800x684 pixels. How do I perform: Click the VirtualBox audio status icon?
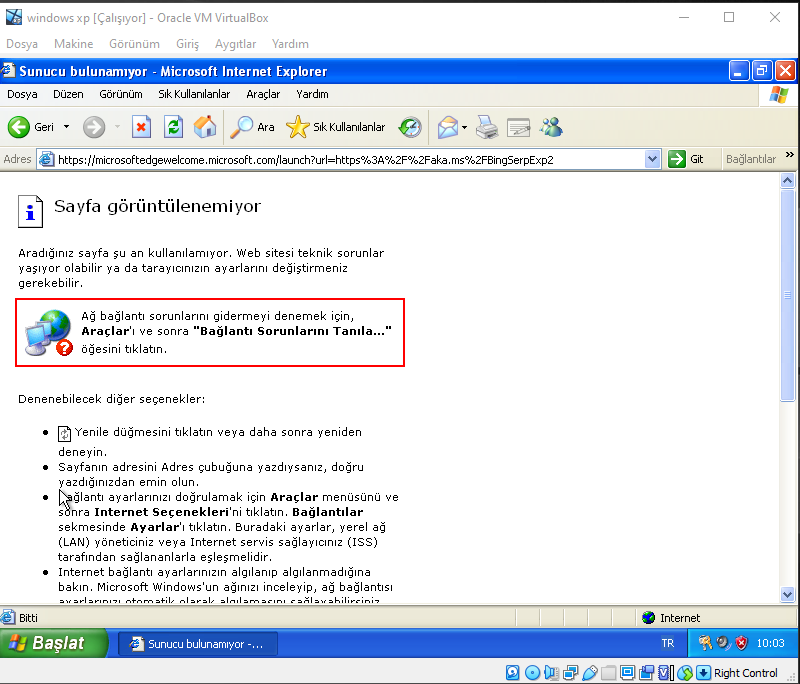tap(551, 673)
